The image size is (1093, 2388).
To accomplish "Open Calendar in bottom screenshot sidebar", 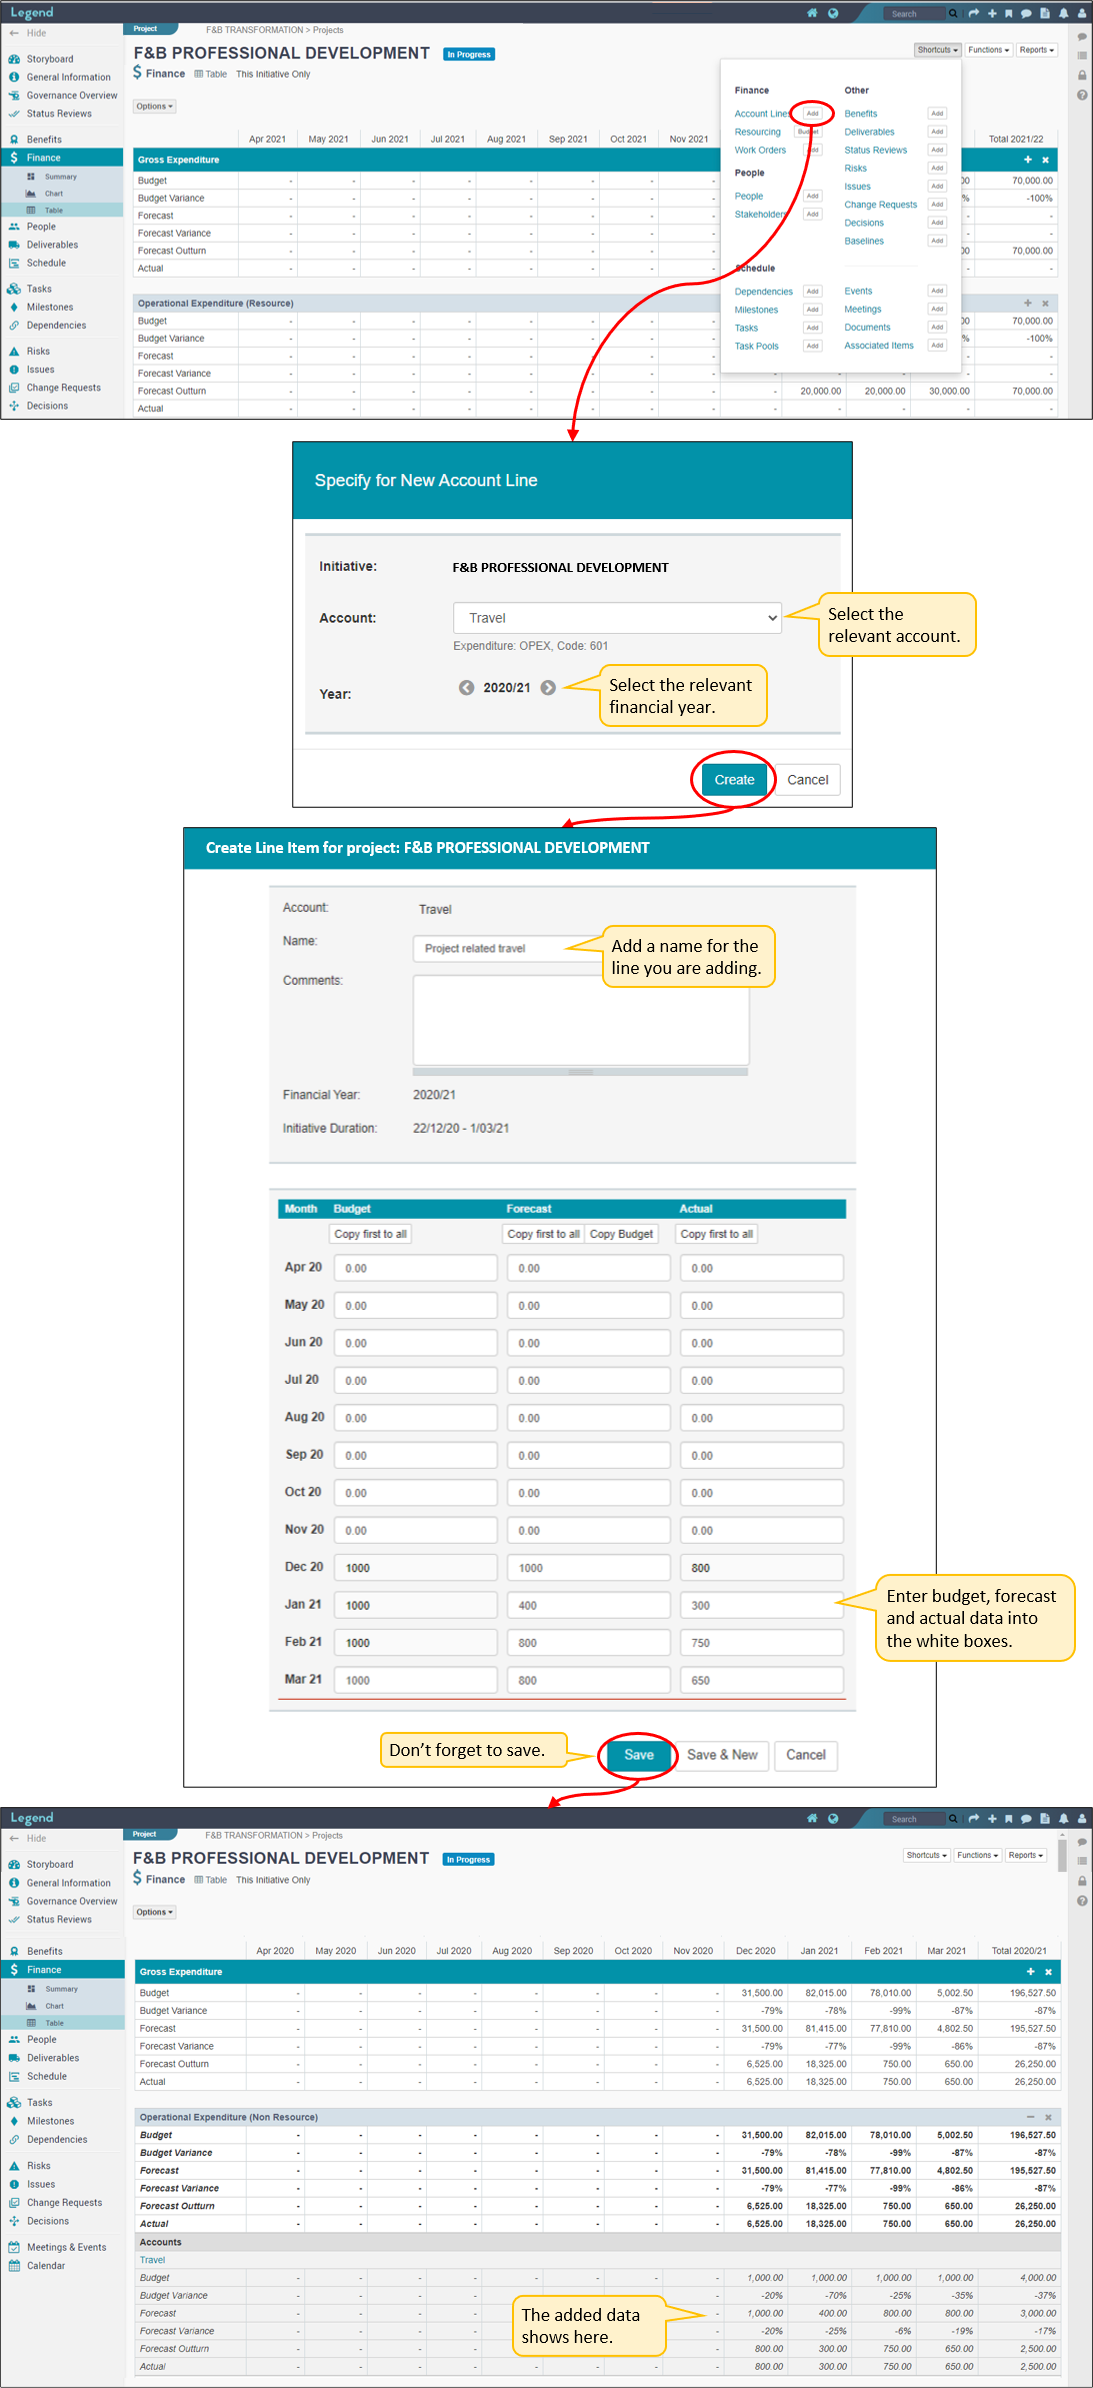I will 46,2265.
